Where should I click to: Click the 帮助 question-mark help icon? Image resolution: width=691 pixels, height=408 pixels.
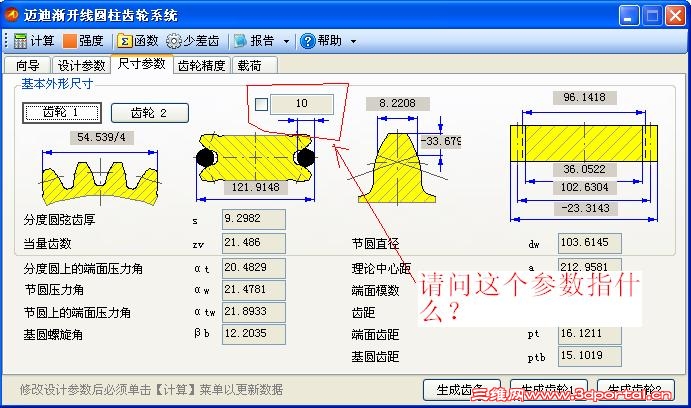(308, 41)
